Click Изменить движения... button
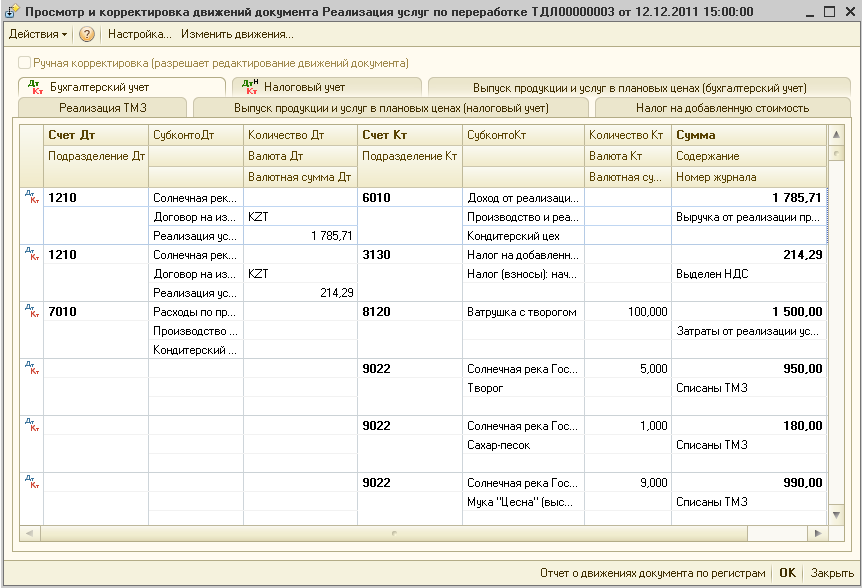Image resolution: width=862 pixels, height=588 pixels. click(237, 34)
